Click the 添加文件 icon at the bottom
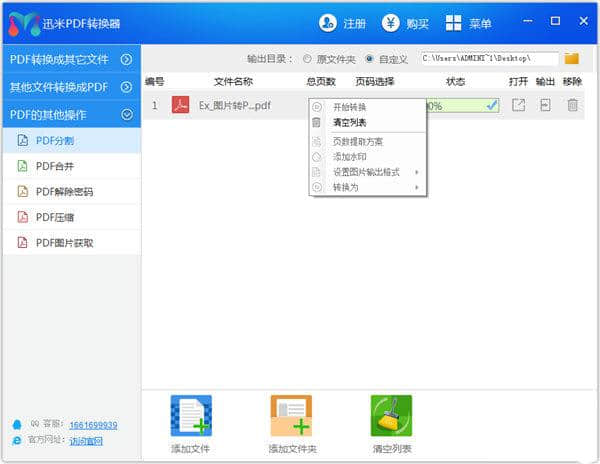Screen dimensions: 600x464 191,416
